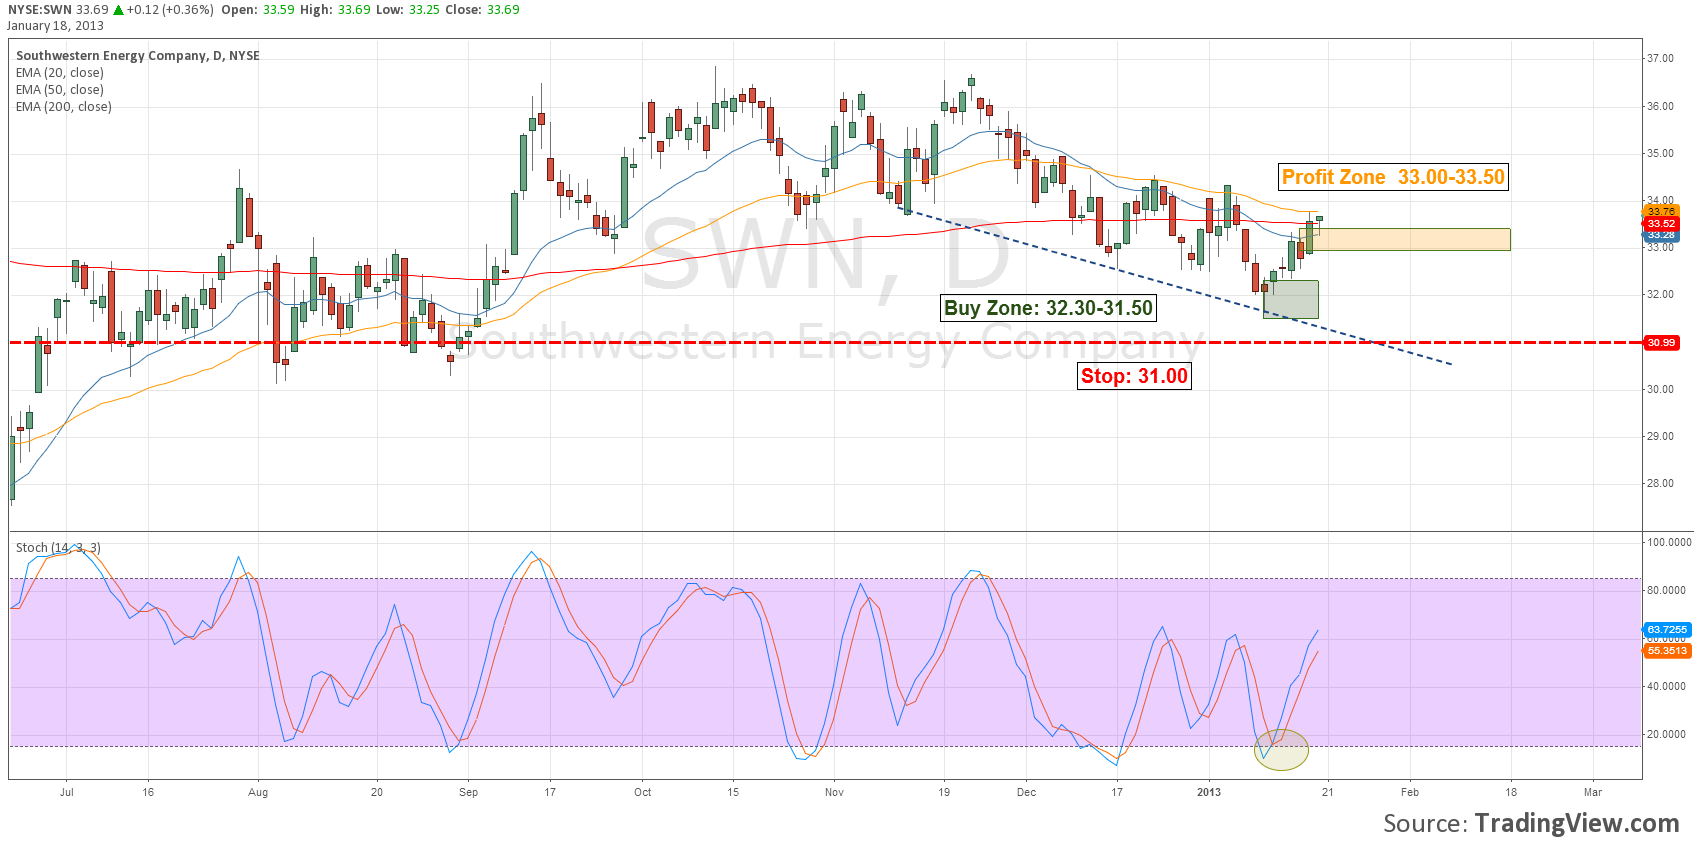This screenshot has width=1694, height=850.
Task: Open the Southwestern Energy Company series legend
Action: [x=138, y=56]
